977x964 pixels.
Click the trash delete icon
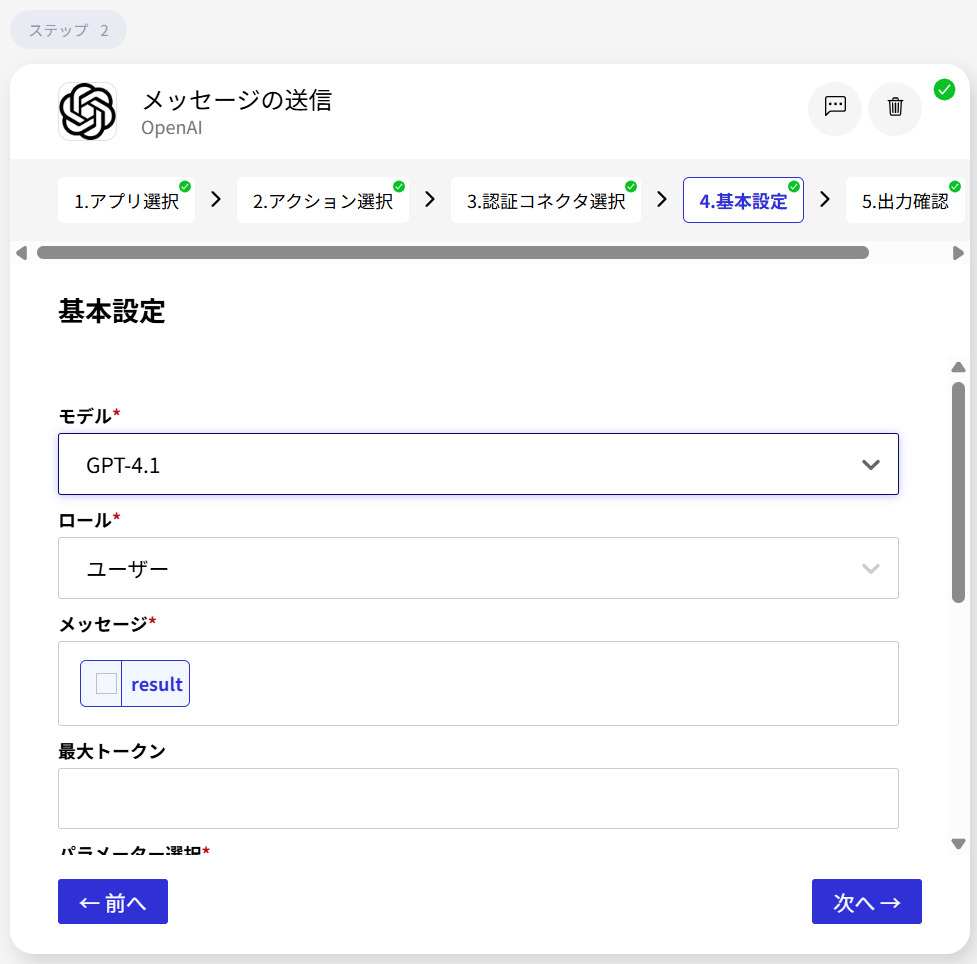pyautogui.click(x=895, y=108)
